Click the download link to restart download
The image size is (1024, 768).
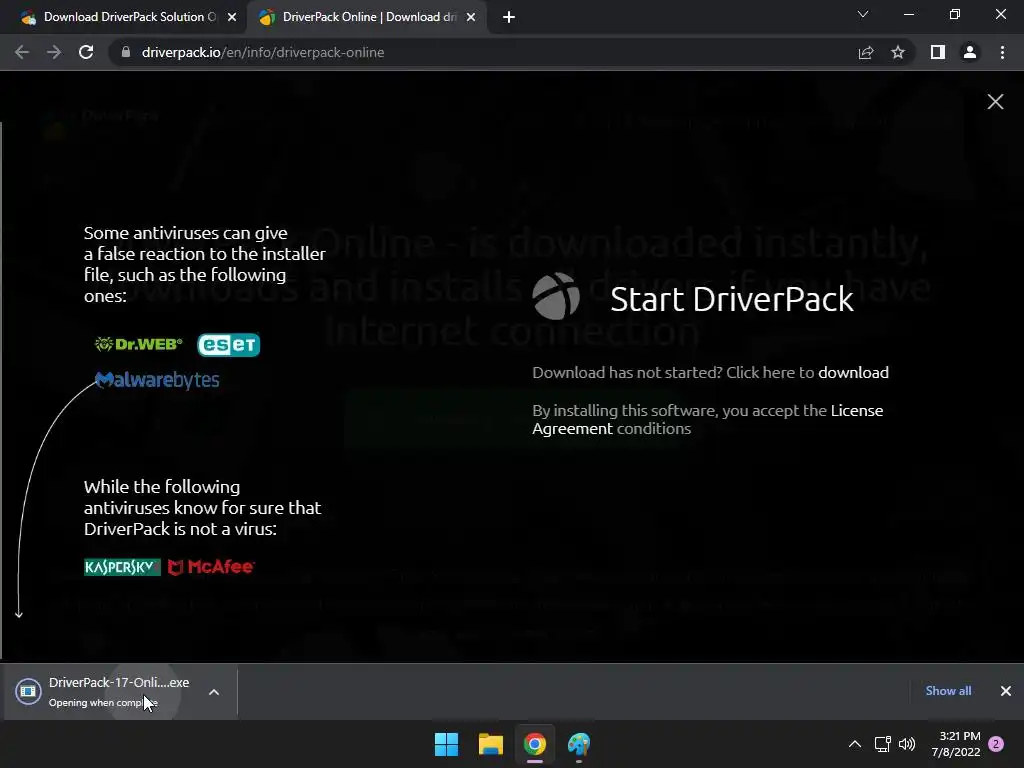coord(853,372)
